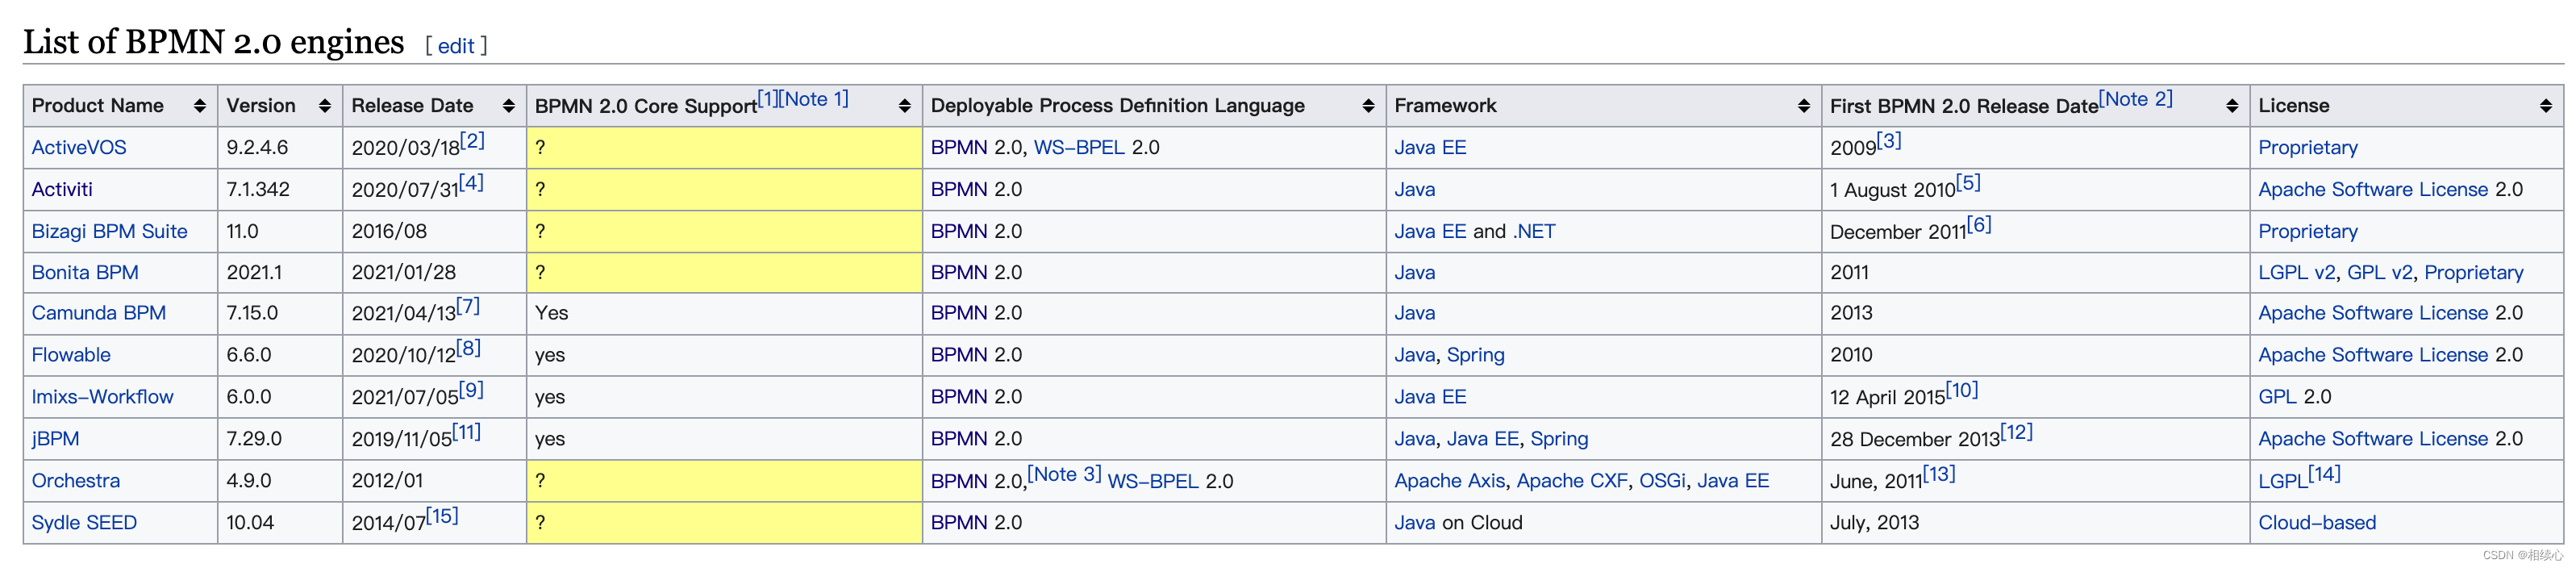Follow citation [15] after Sydle SEED date
The width and height of the screenshot is (2576, 568).
[442, 516]
